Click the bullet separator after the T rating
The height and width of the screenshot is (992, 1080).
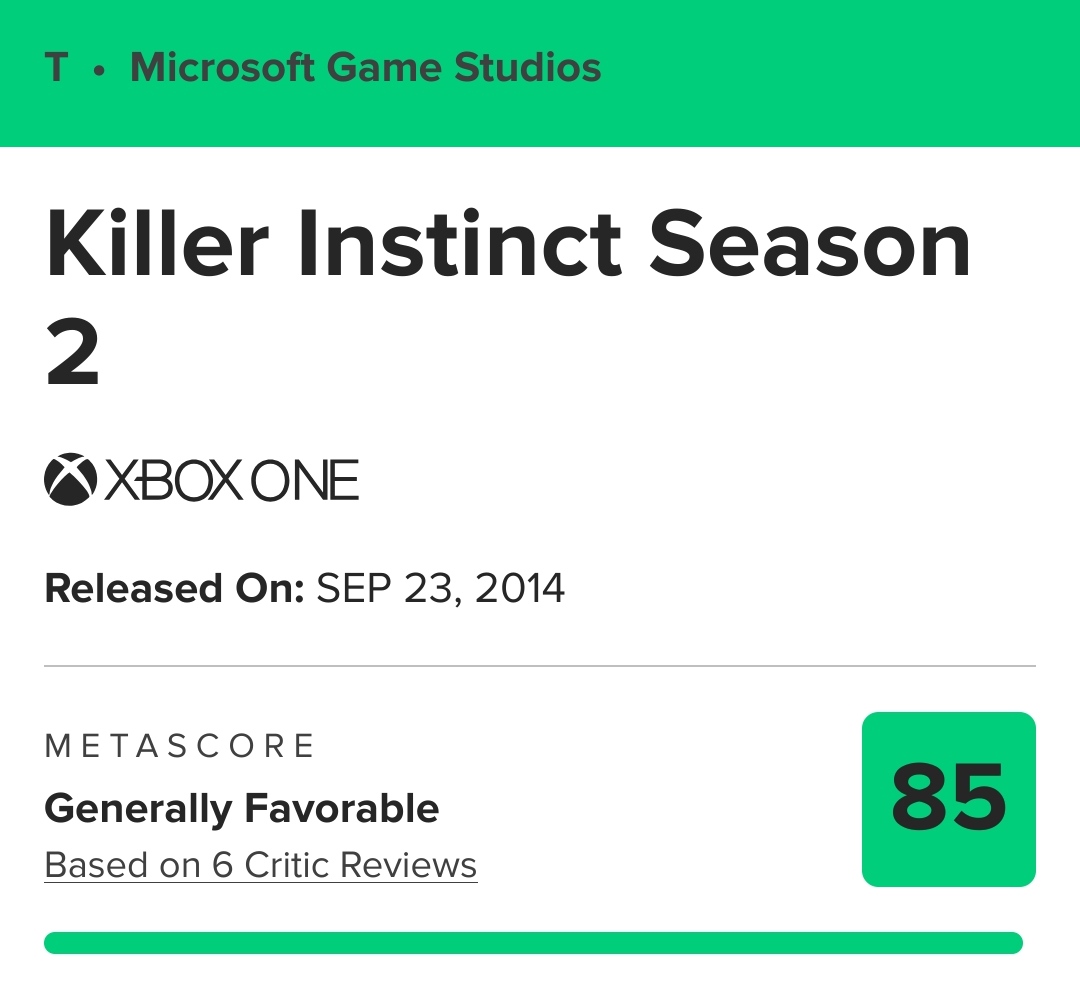[99, 70]
